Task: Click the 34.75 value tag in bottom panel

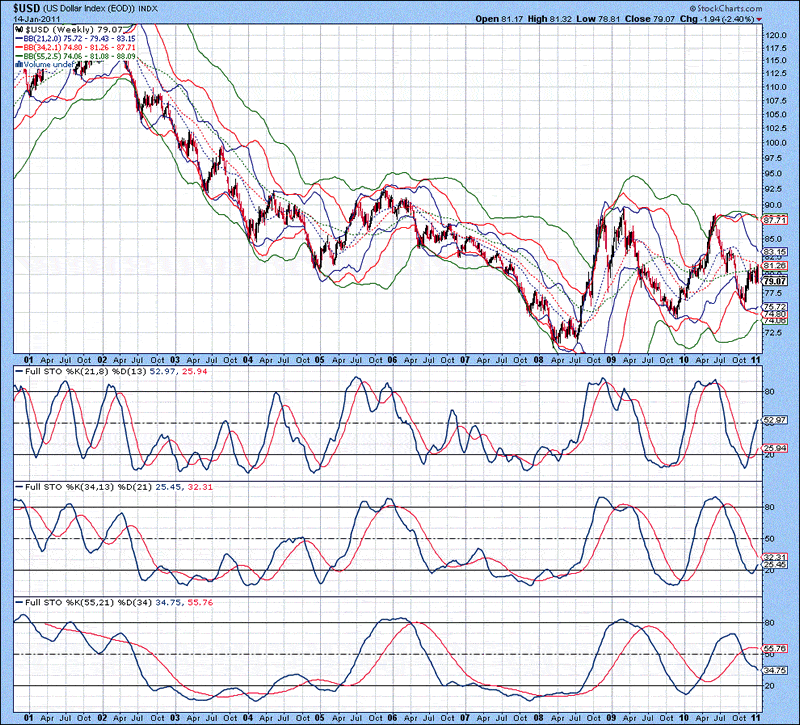Action: click(773, 668)
